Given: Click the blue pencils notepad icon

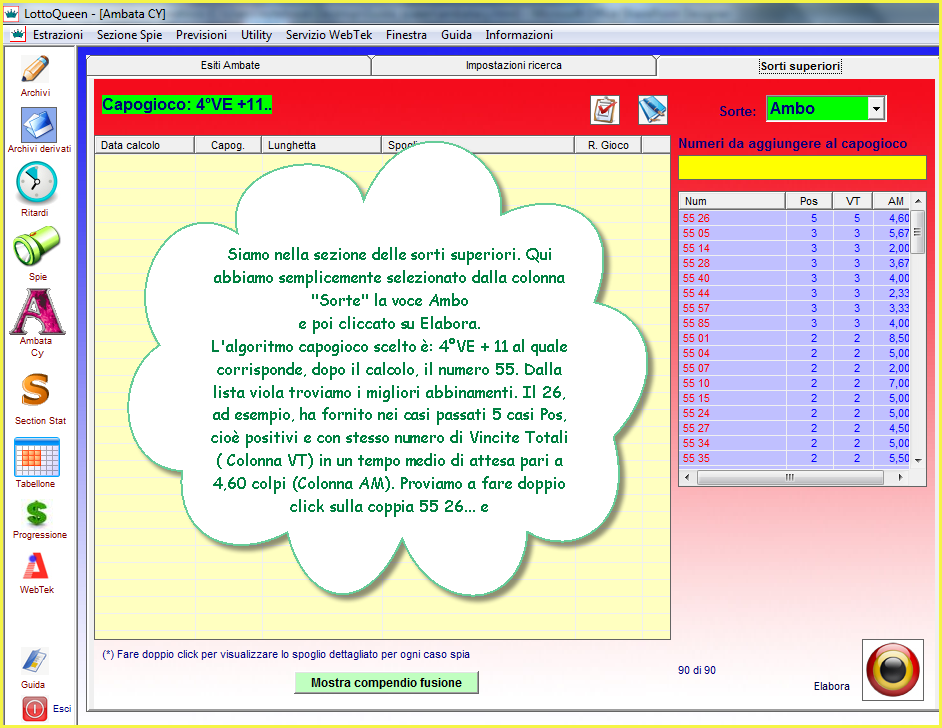Looking at the screenshot, I should point(652,110).
